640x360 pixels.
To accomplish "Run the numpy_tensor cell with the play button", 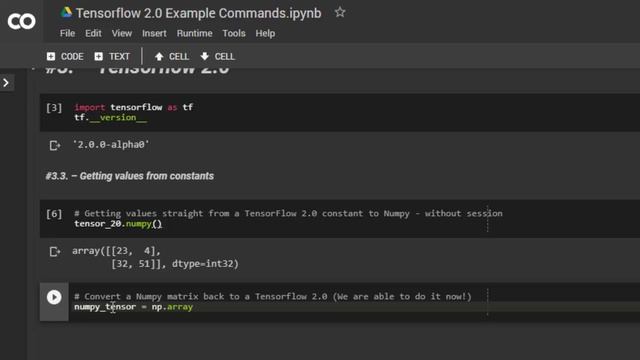I will [54, 297].
